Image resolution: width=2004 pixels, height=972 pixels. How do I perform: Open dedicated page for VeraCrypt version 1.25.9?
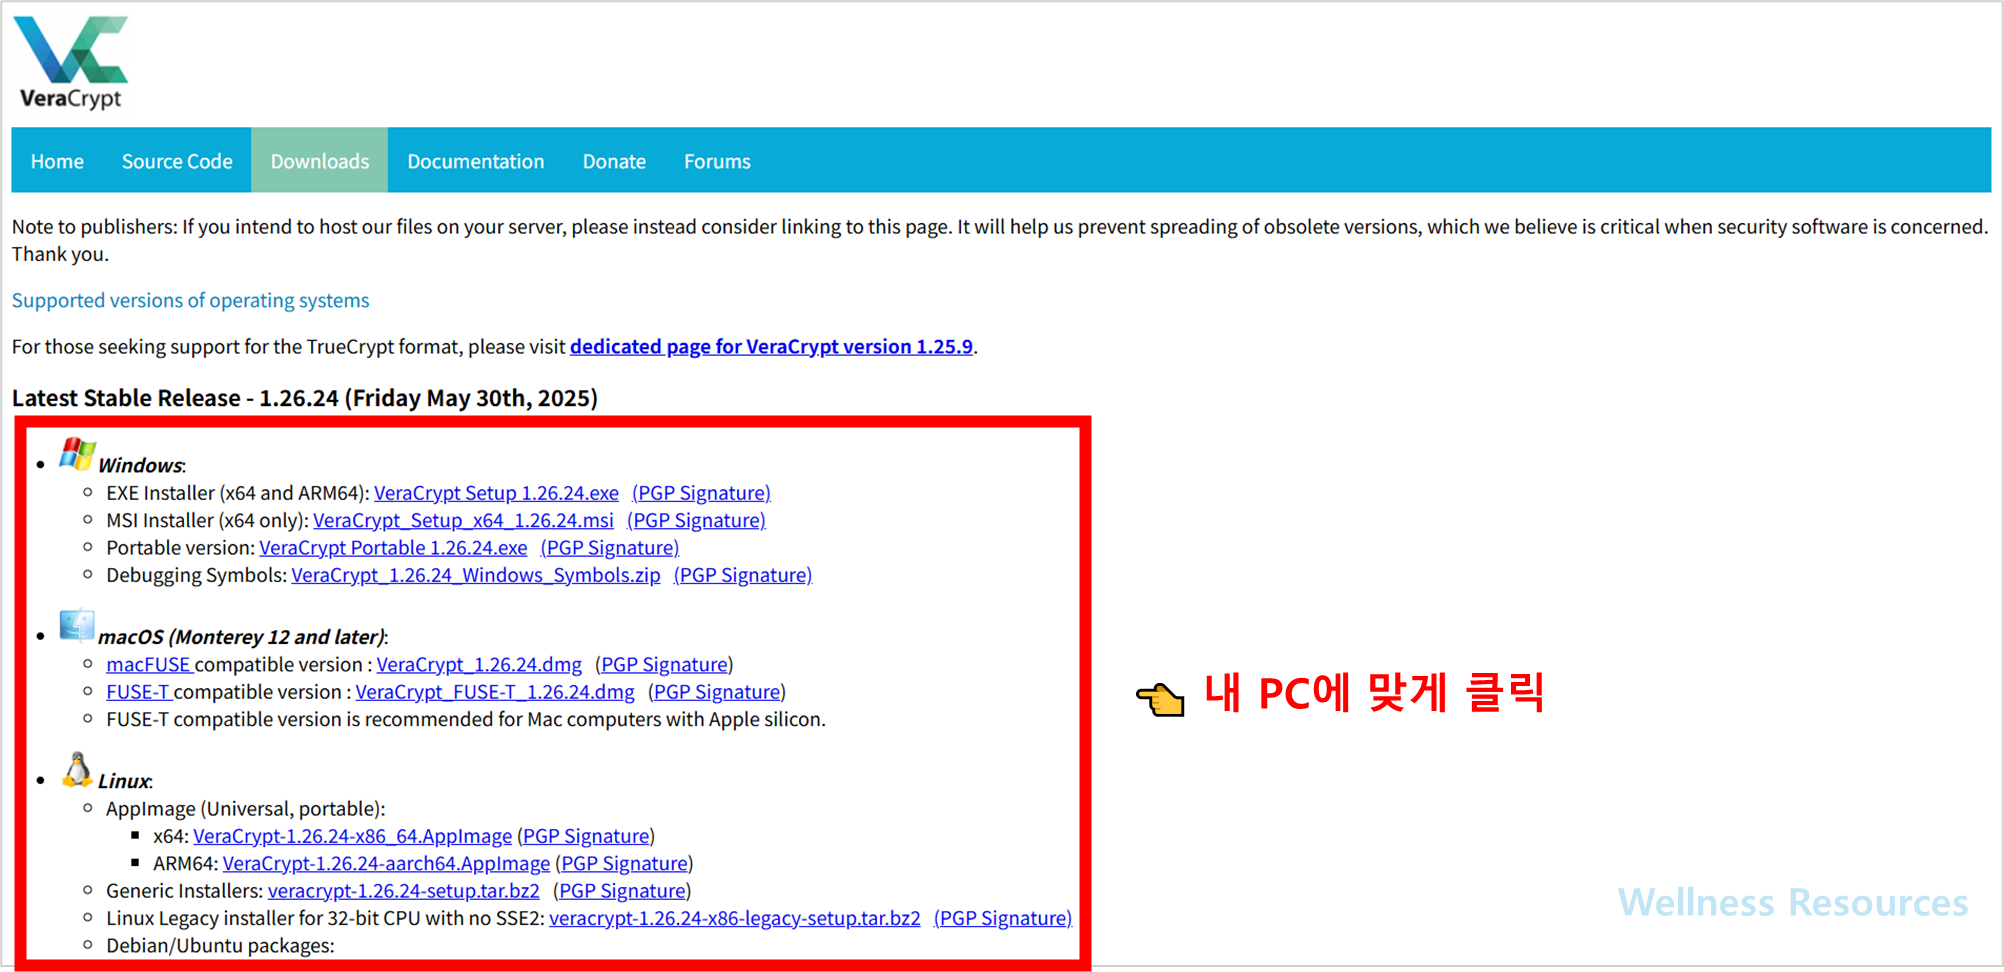(771, 346)
